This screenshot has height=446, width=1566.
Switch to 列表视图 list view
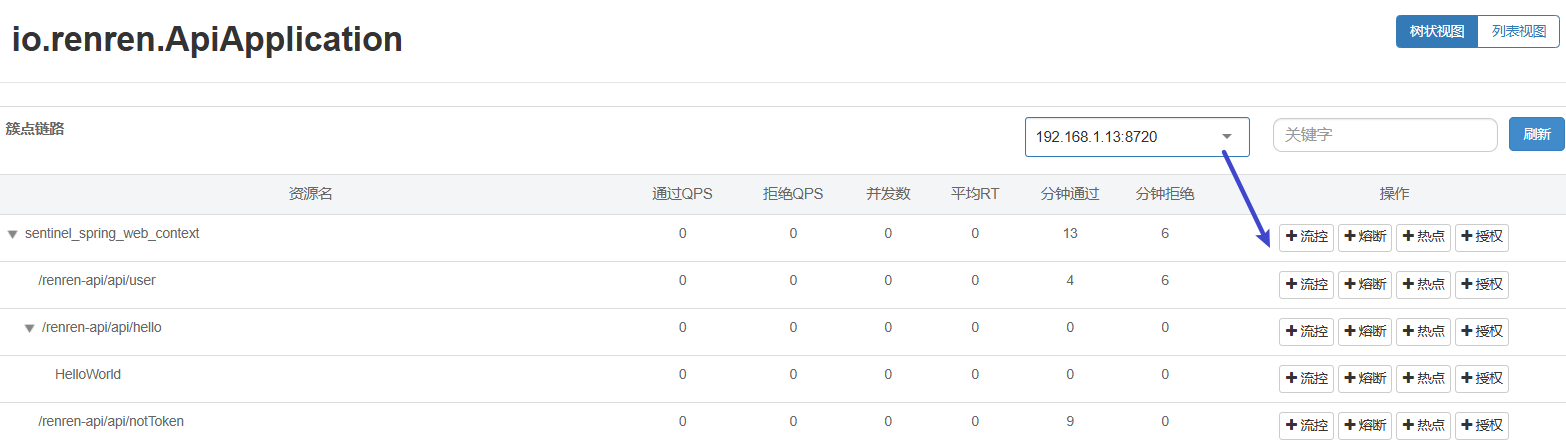[x=1519, y=31]
